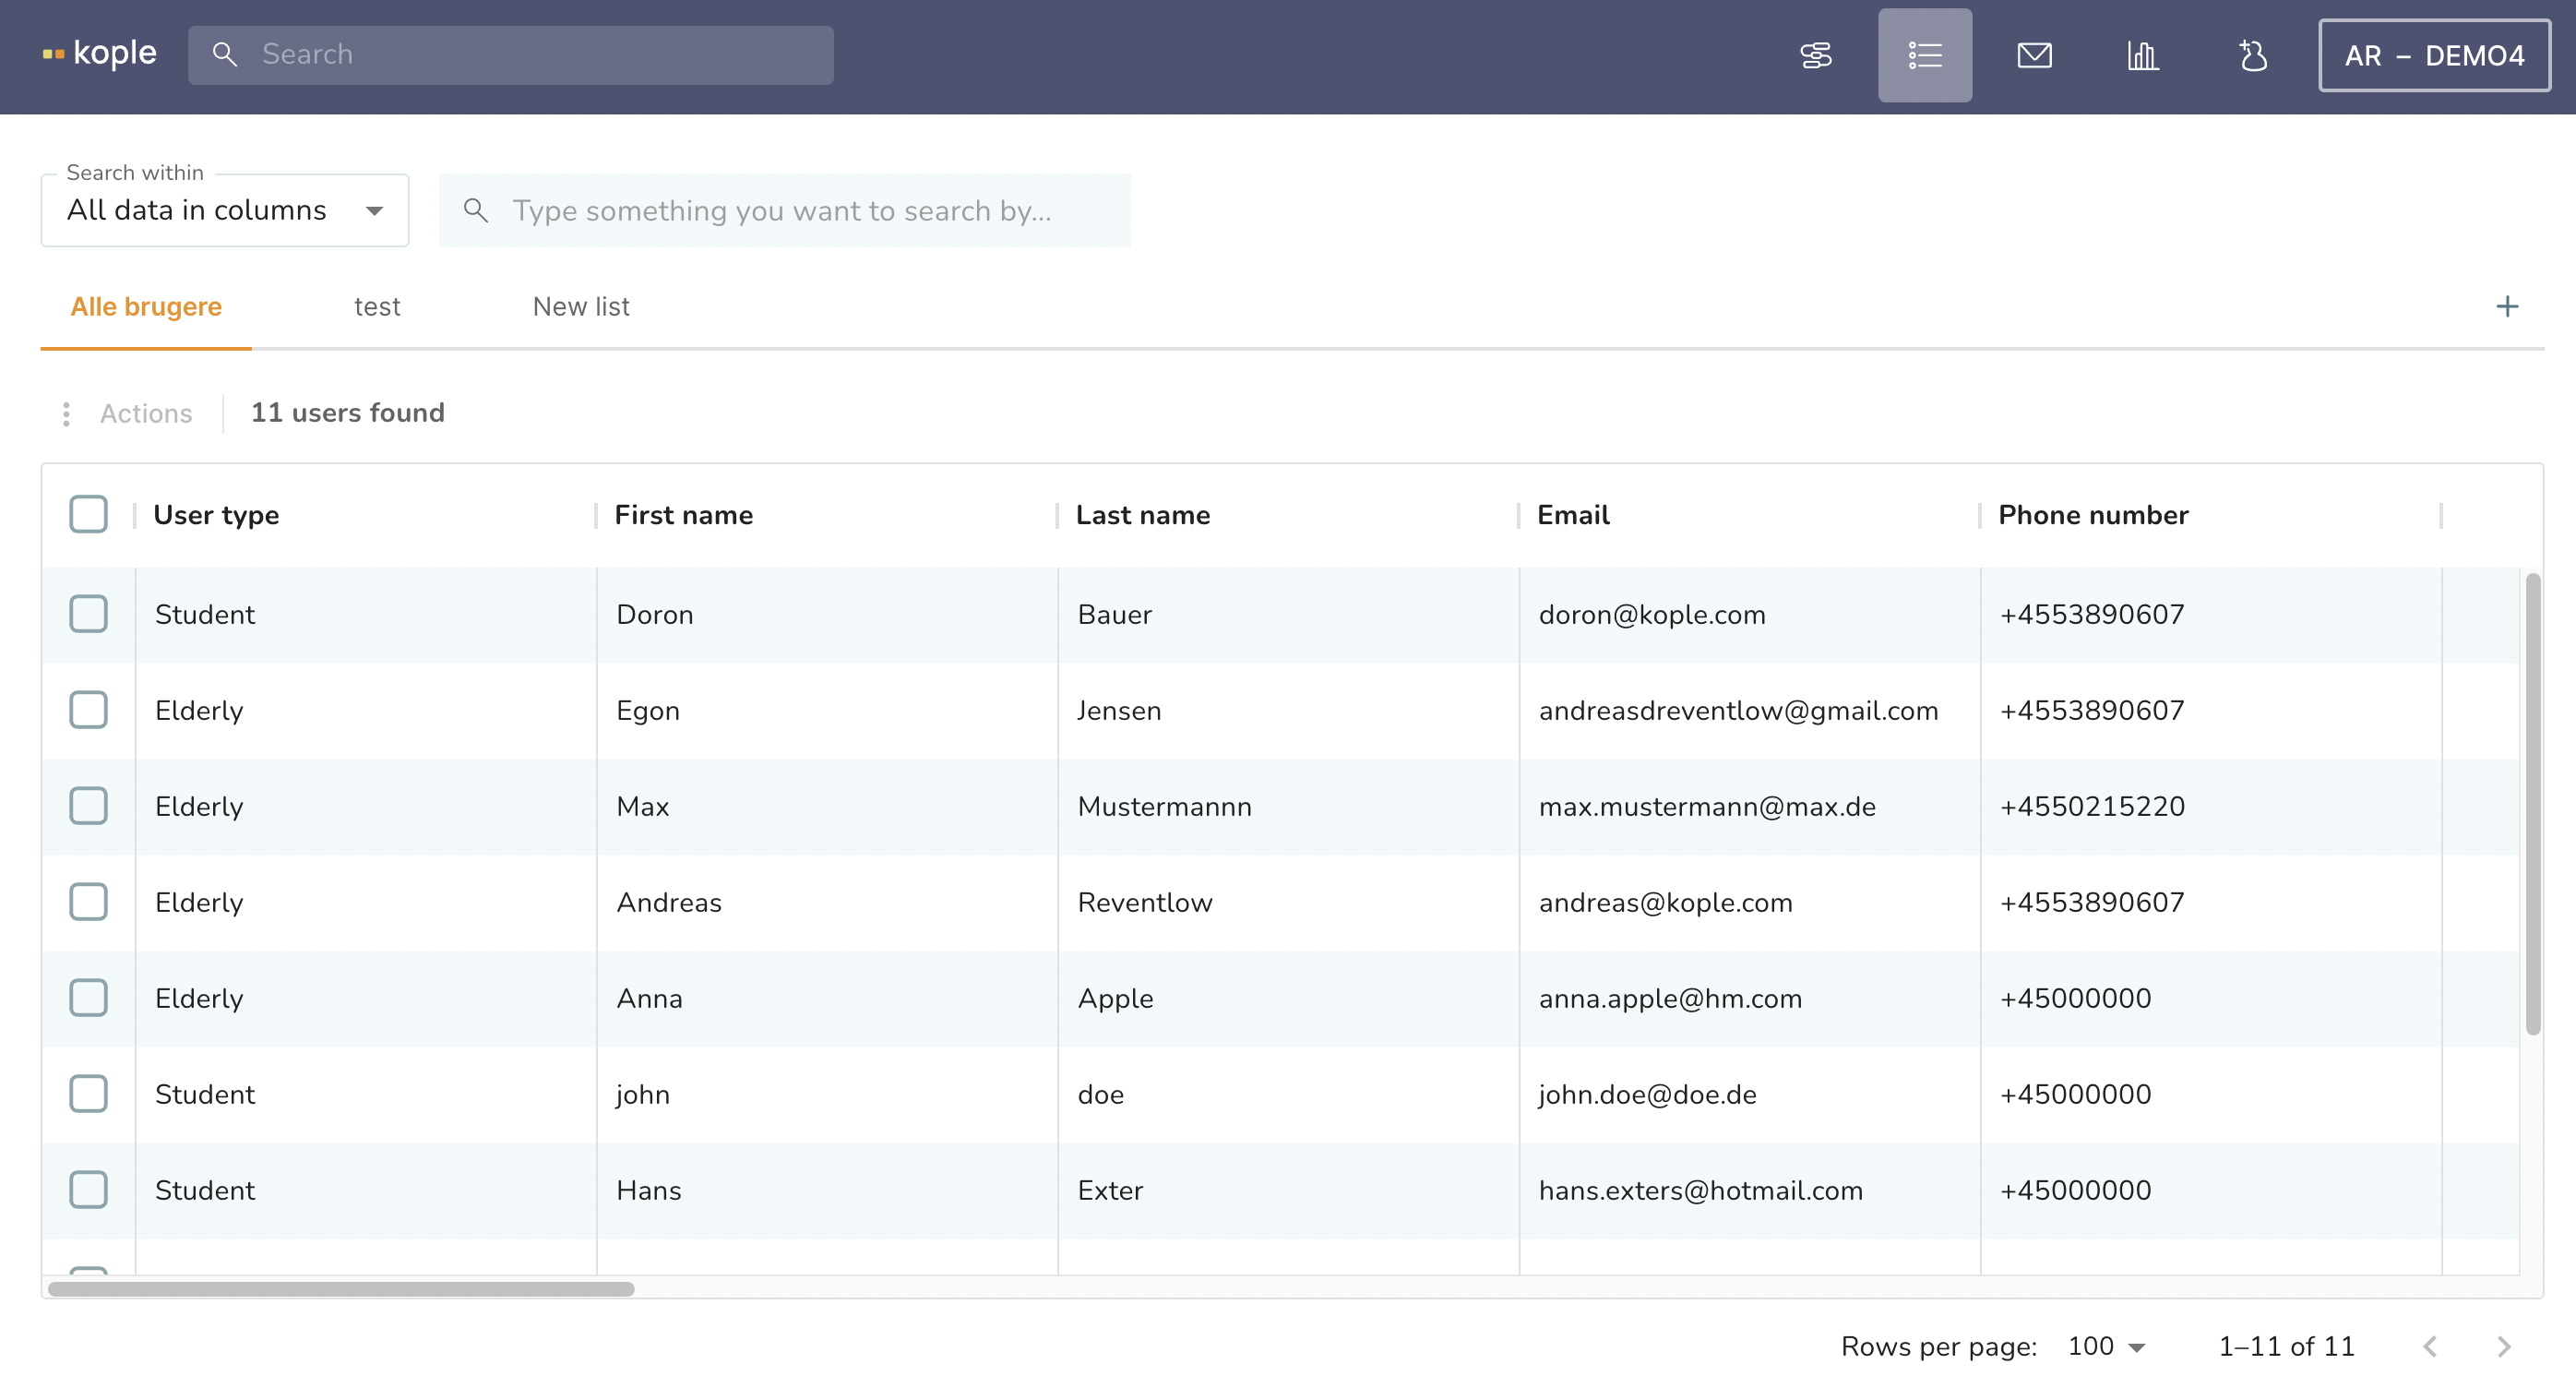Image resolution: width=2576 pixels, height=1388 pixels.
Task: Select the Anna Apple row checkbox
Action: 88,997
